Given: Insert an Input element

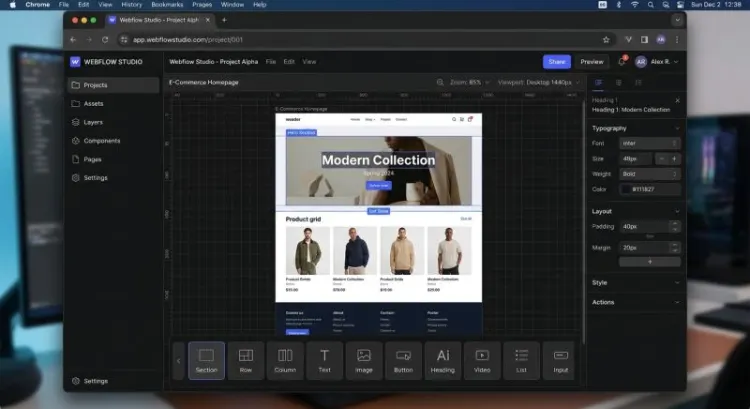Looking at the screenshot, I should pyautogui.click(x=560, y=361).
